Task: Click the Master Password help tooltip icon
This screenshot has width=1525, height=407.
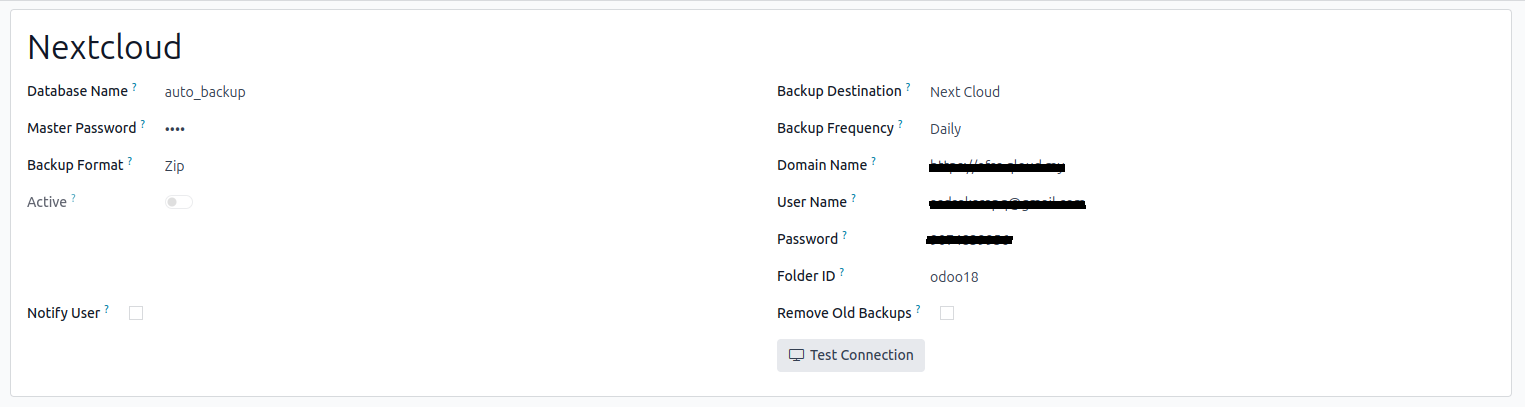Action: click(x=143, y=125)
